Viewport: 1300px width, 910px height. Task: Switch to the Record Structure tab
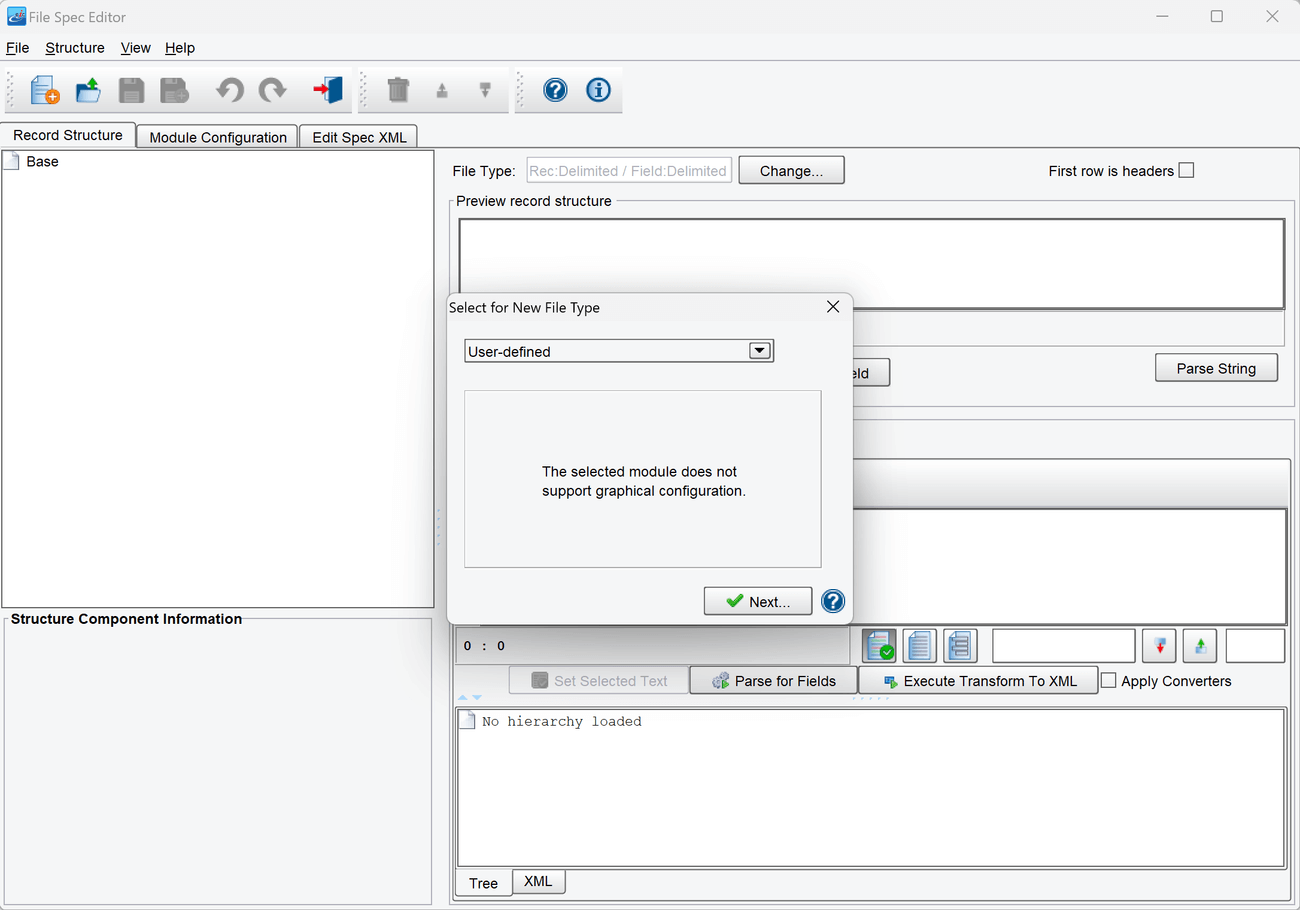[x=68, y=135]
